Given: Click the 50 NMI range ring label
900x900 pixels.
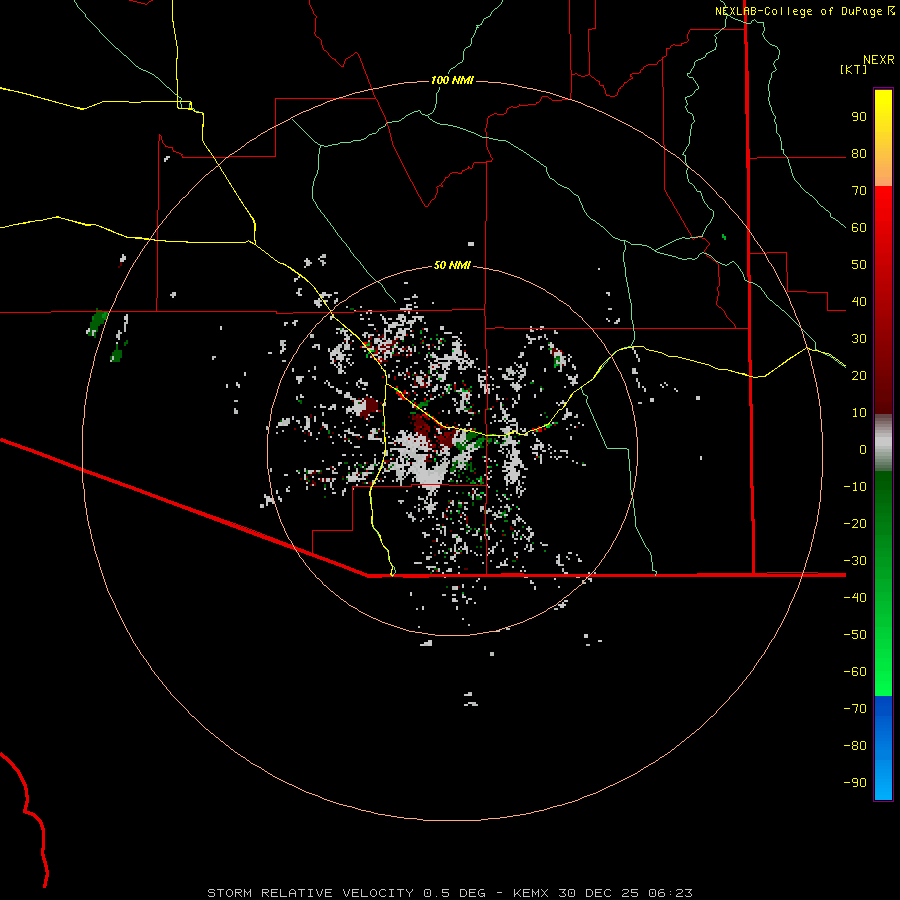Looking at the screenshot, I should click(x=452, y=265).
